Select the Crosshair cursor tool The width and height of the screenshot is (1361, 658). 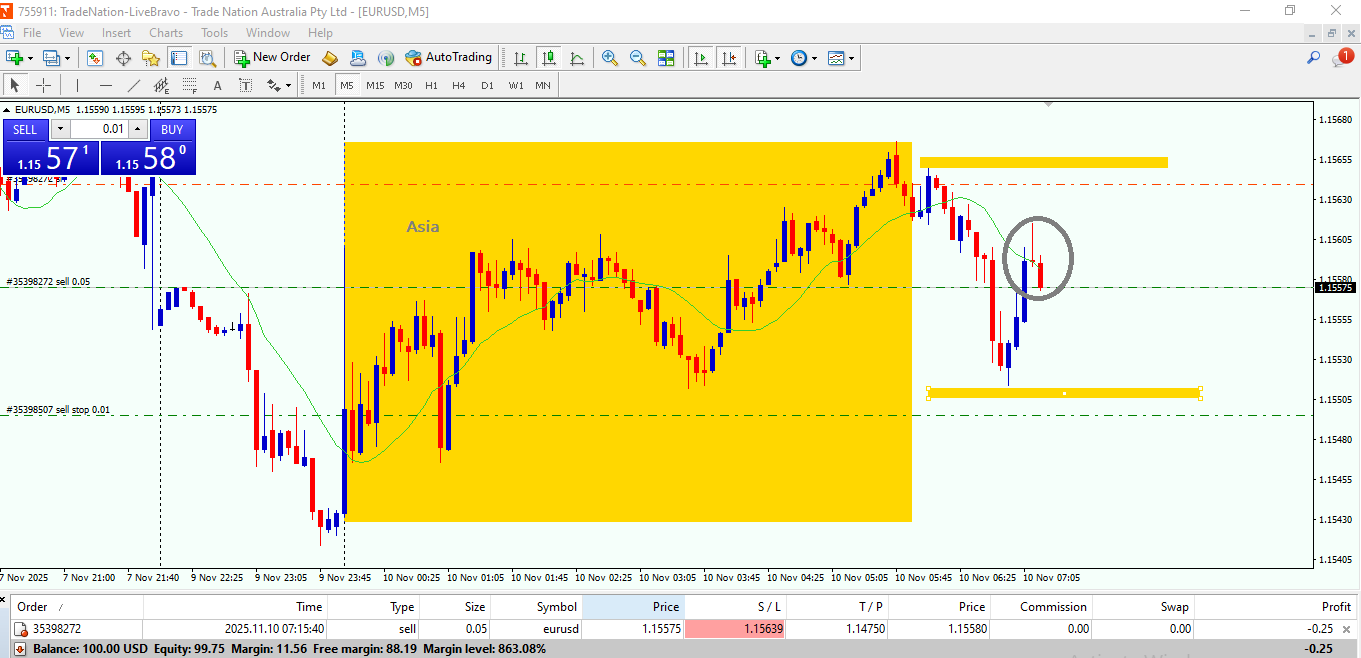(x=44, y=85)
